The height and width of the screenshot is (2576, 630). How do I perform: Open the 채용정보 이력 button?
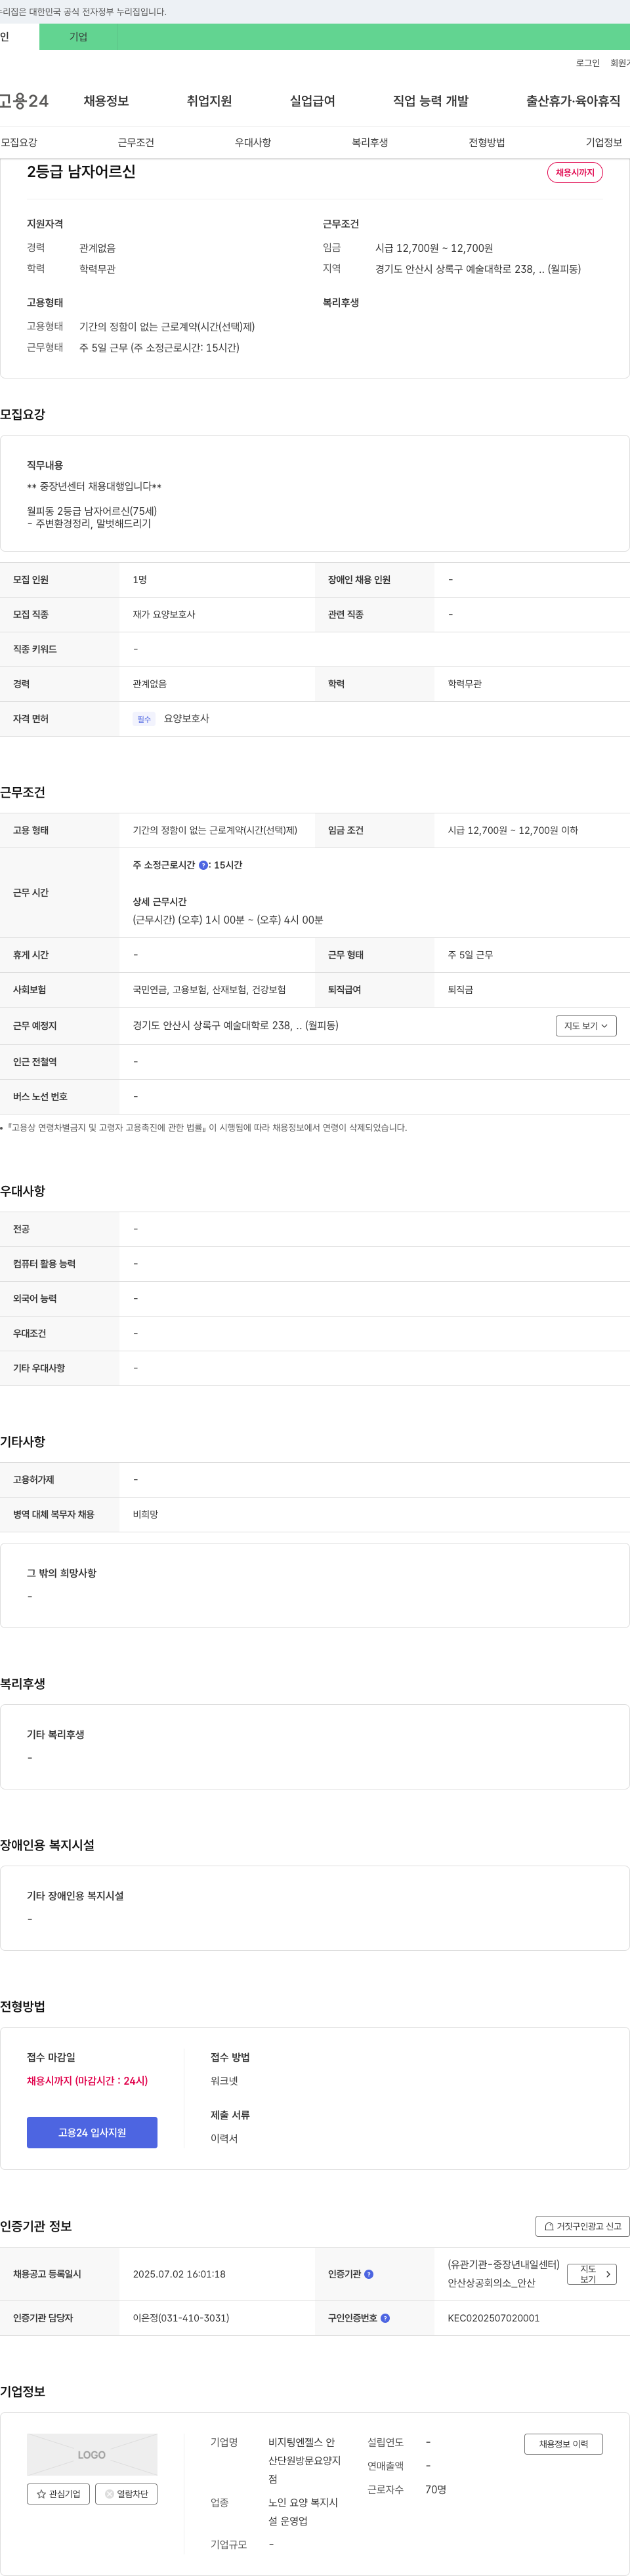564,2444
